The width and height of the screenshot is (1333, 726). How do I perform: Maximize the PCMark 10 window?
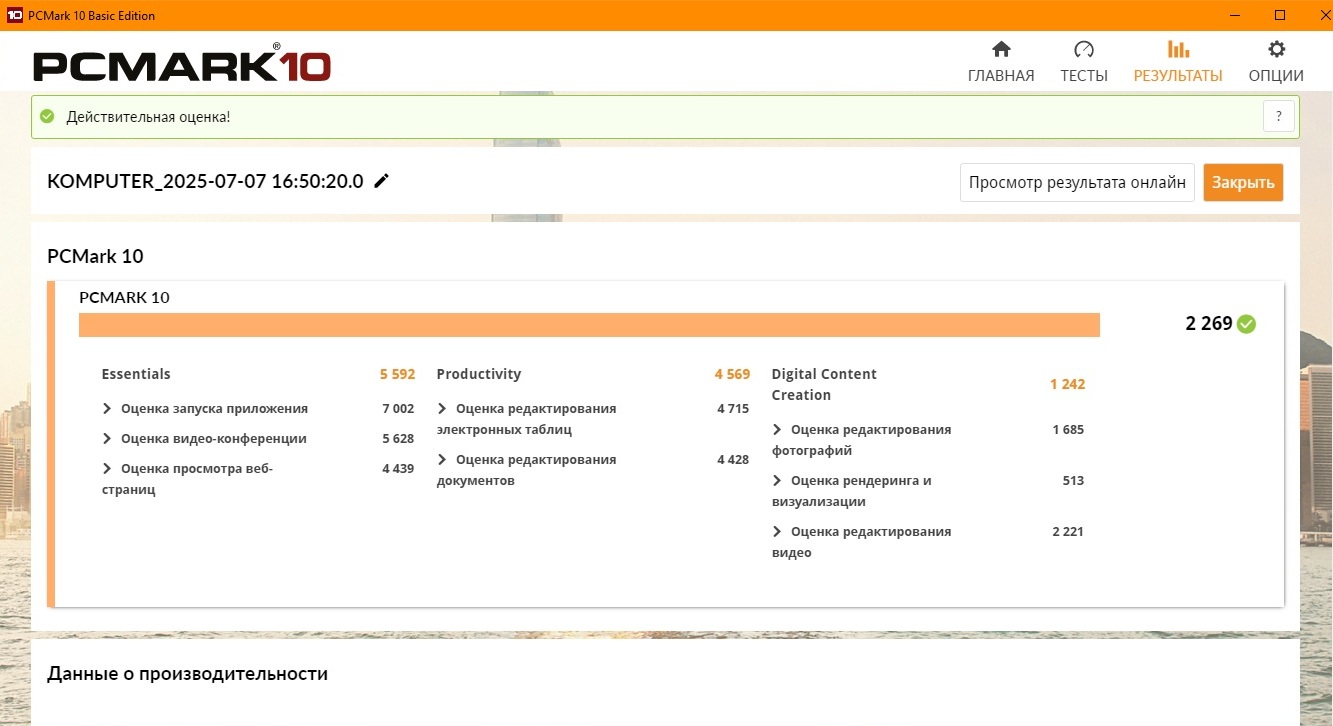tap(1280, 15)
